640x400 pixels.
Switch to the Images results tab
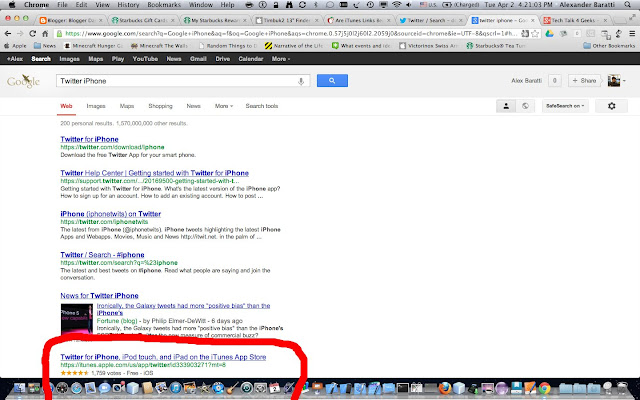tap(96, 106)
